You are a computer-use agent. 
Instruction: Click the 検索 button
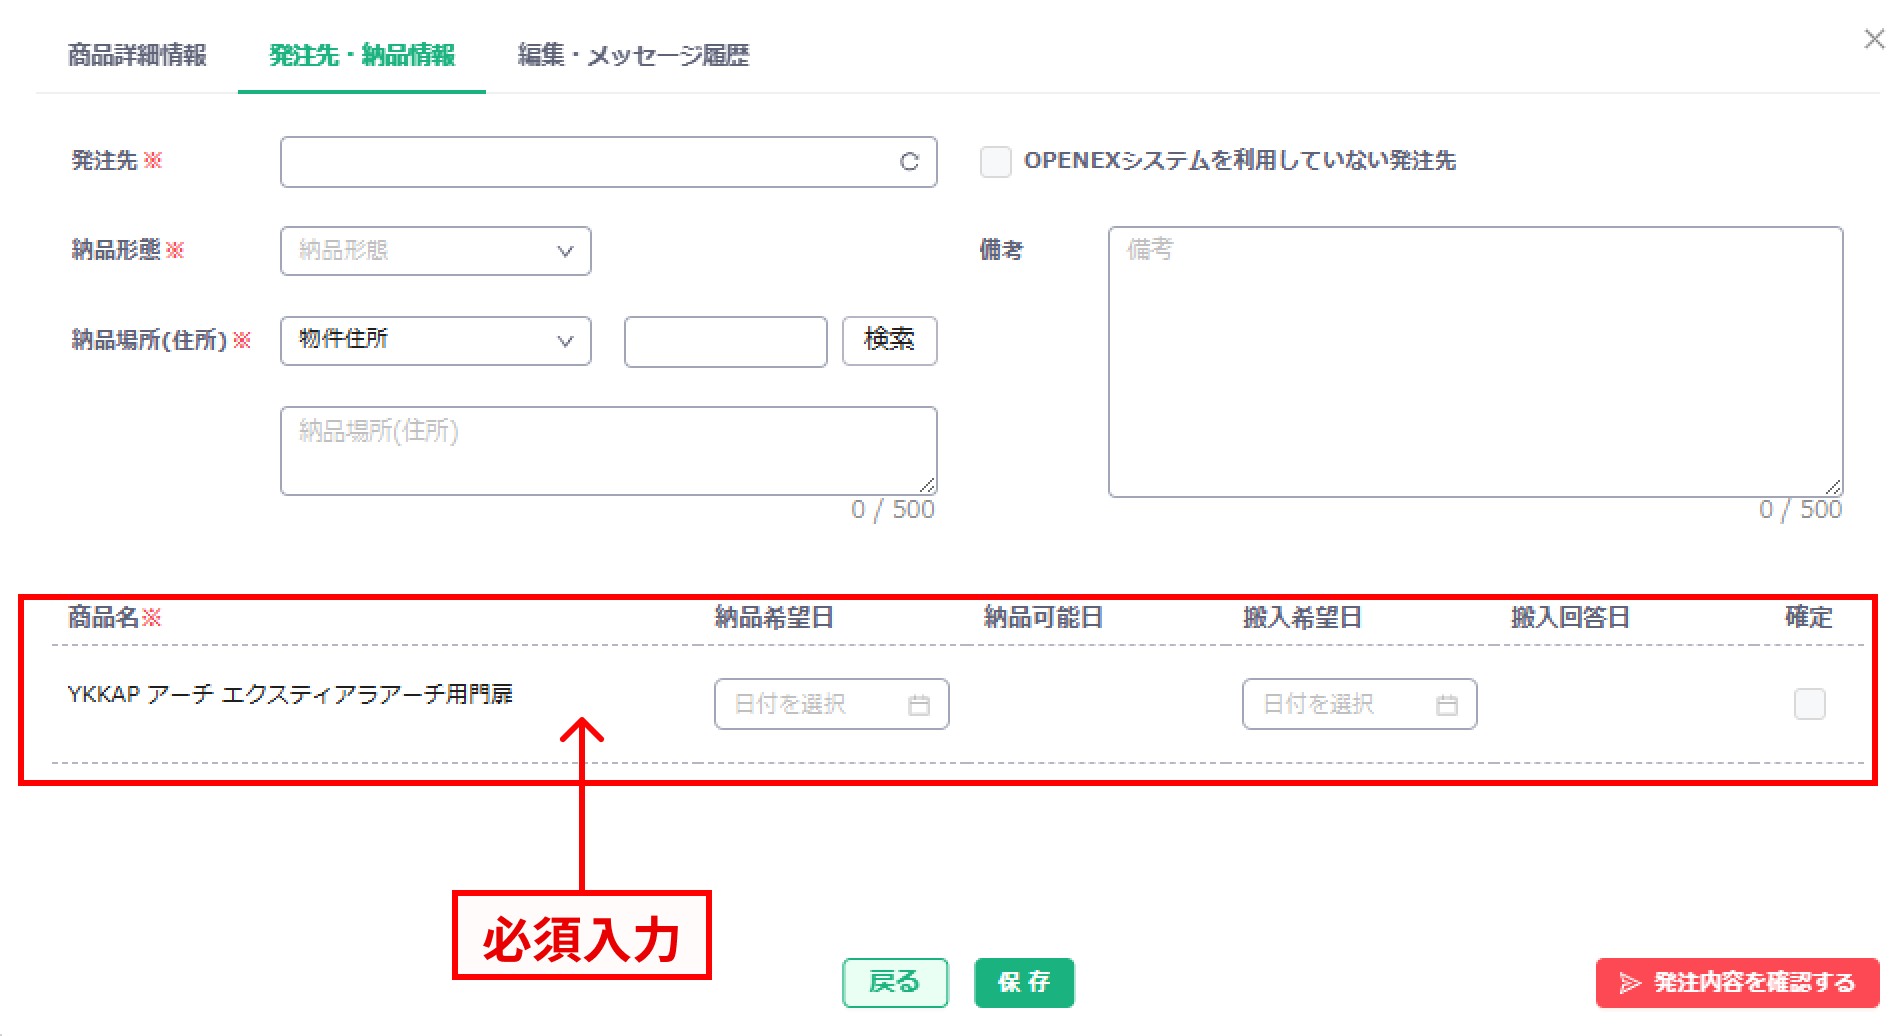point(889,341)
